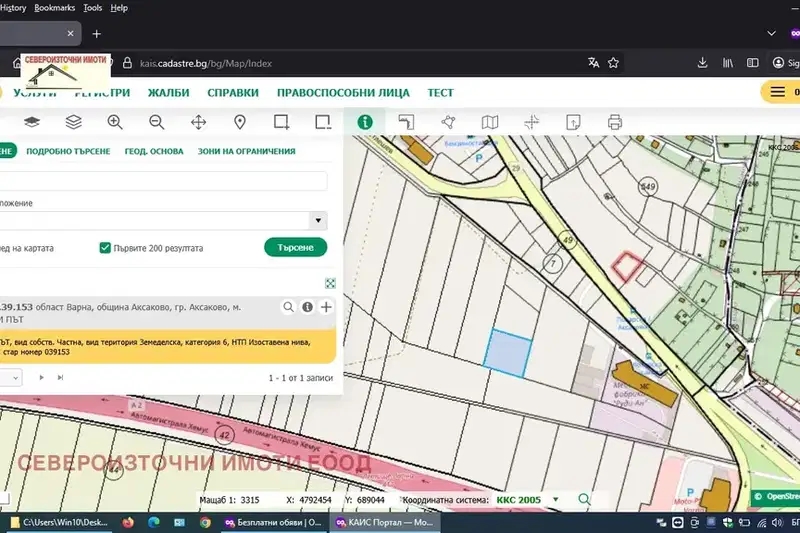Open the Bookmarks menu
Viewport: 800px width, 533px height.
(55, 8)
